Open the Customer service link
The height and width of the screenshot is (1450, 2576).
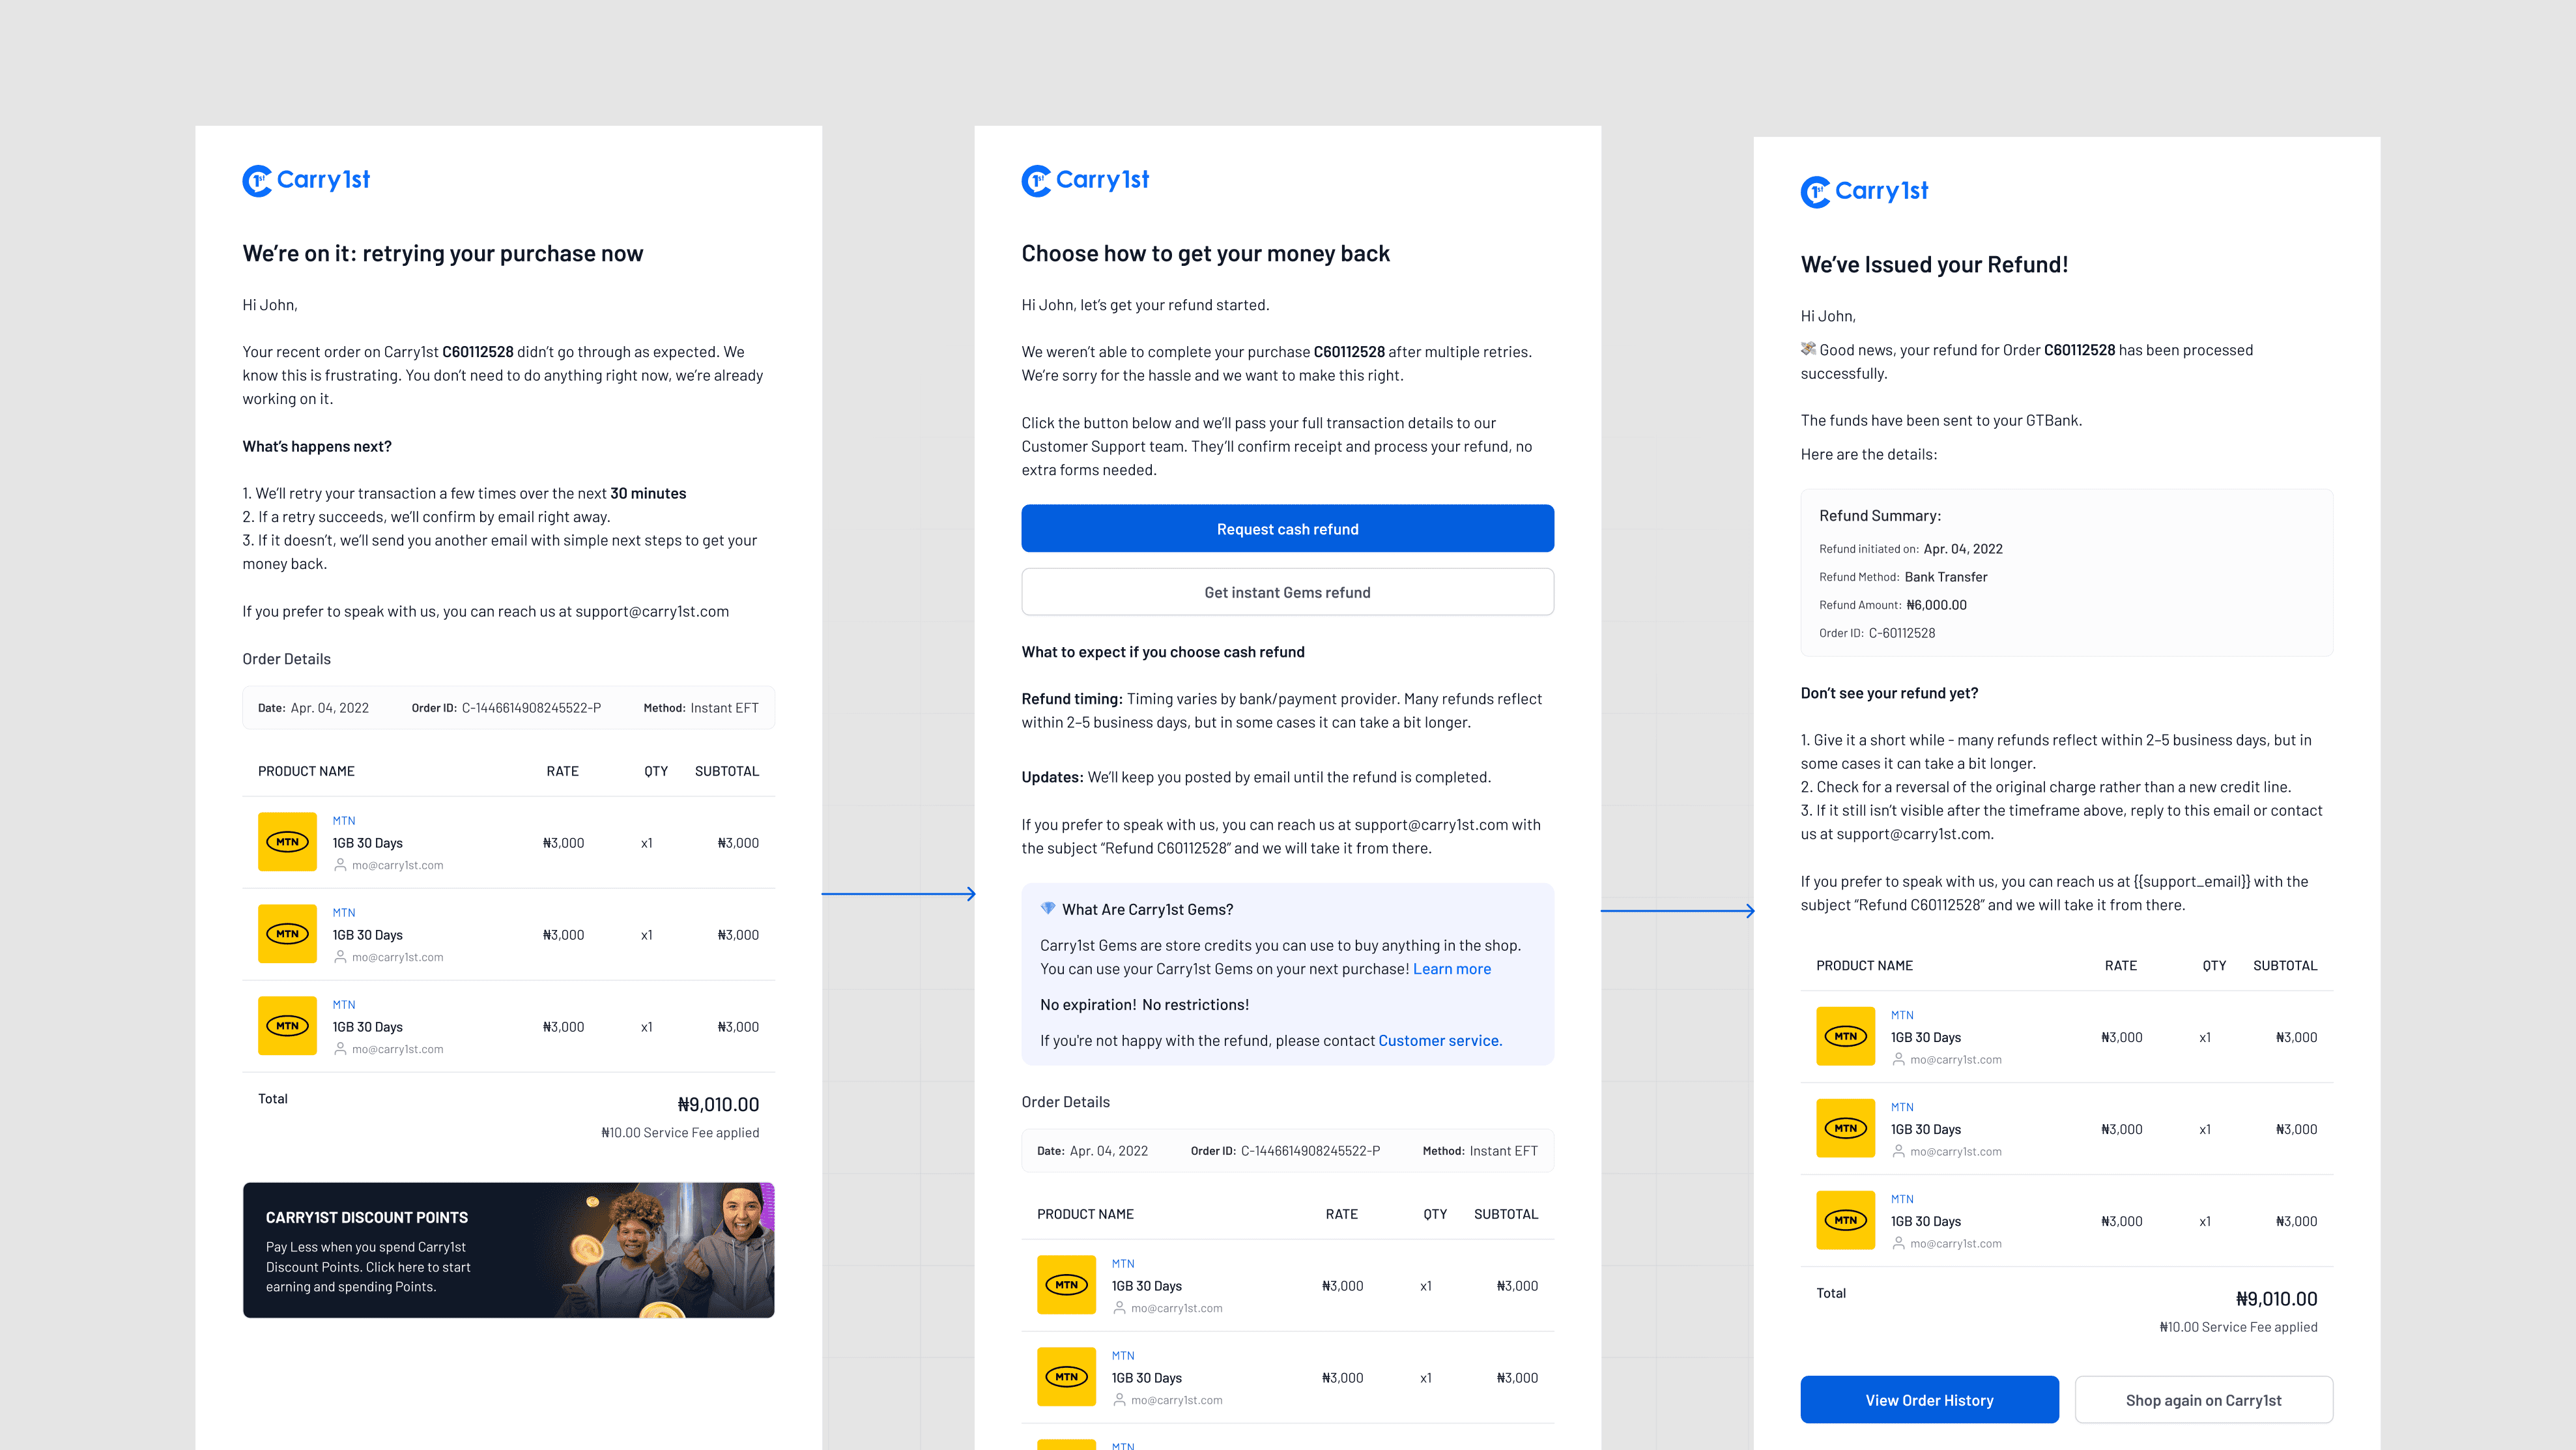pos(1439,1041)
